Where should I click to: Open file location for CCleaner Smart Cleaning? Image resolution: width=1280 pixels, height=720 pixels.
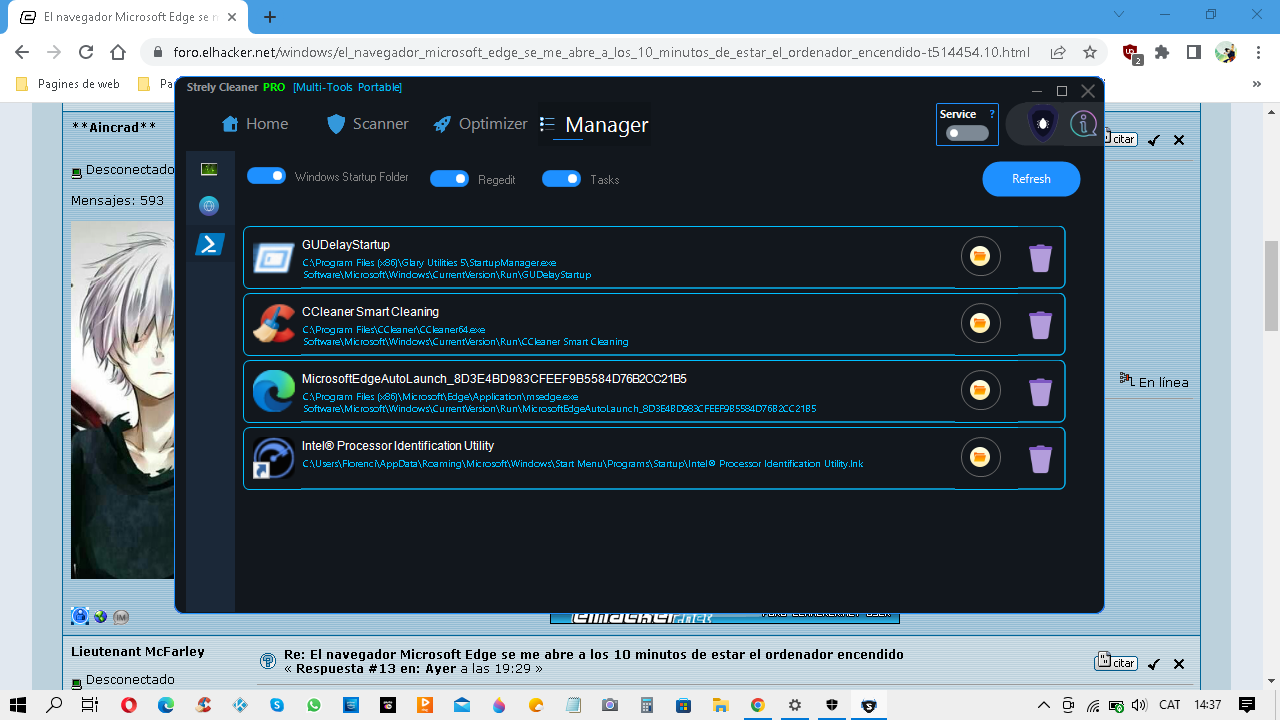tap(980, 324)
